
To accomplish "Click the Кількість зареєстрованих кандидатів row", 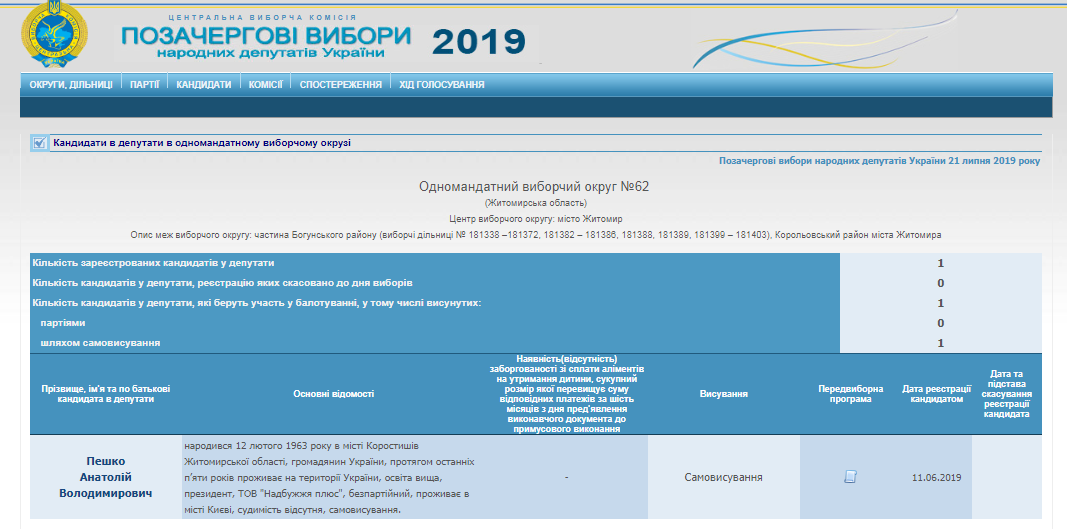I will 153,263.
